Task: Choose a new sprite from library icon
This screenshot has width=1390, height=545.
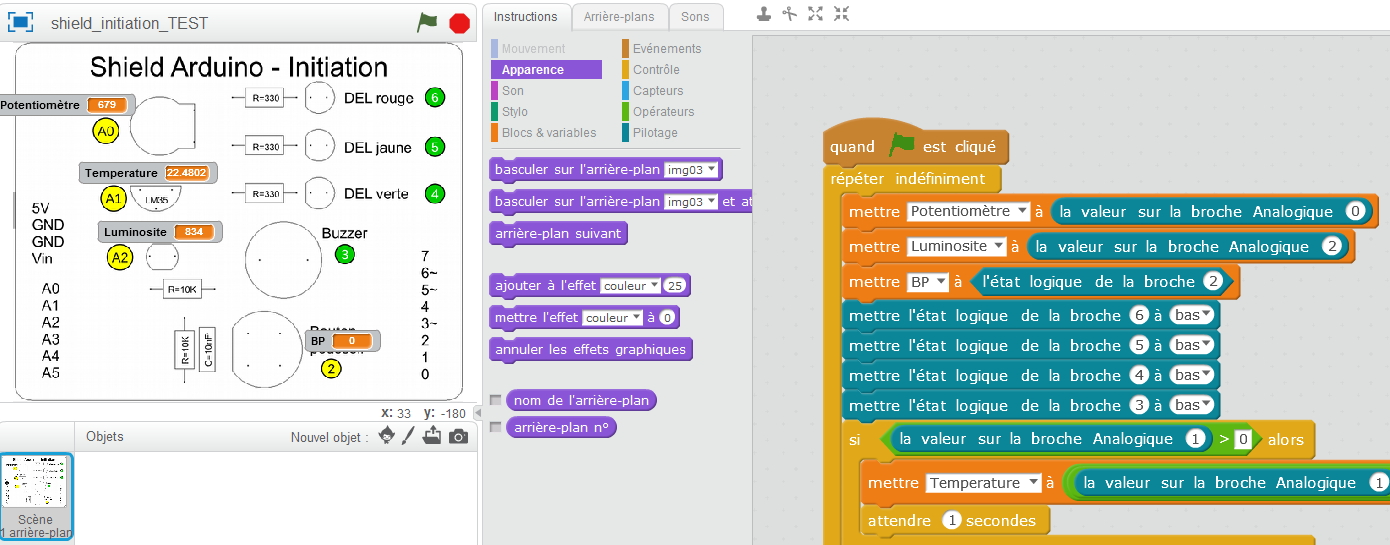Action: (x=386, y=437)
